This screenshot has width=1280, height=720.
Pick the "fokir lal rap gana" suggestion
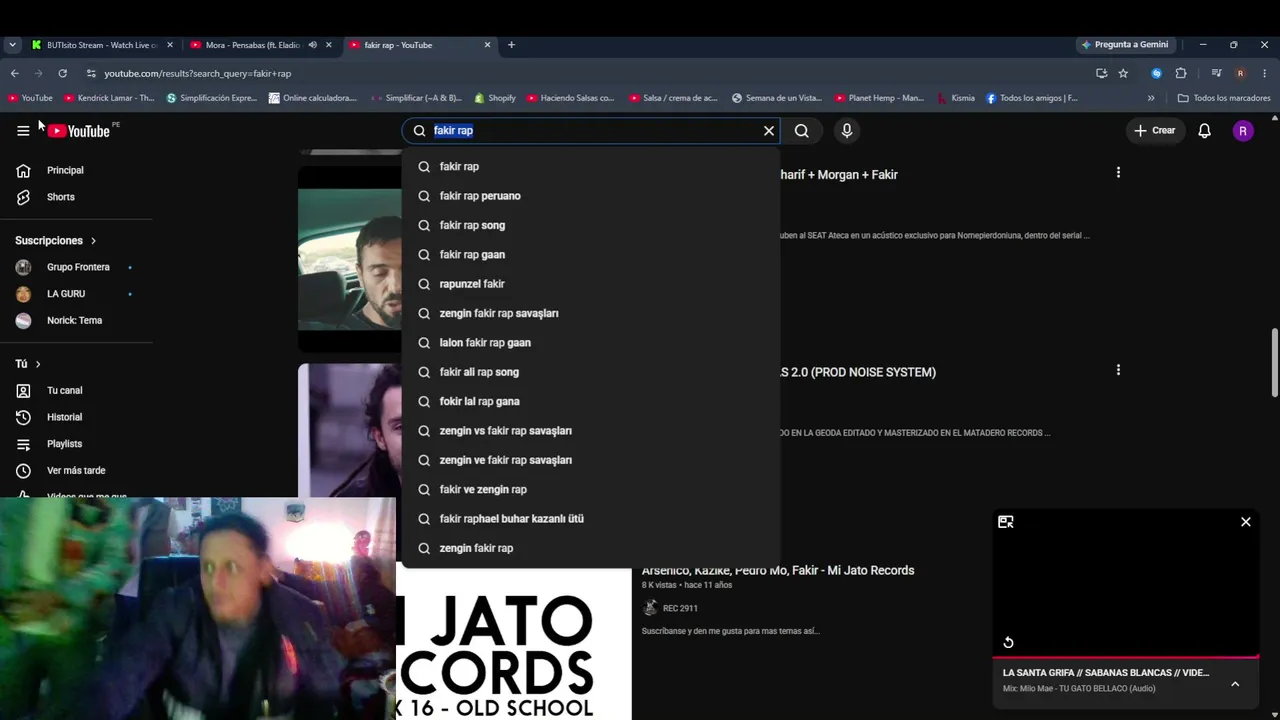[591, 401]
